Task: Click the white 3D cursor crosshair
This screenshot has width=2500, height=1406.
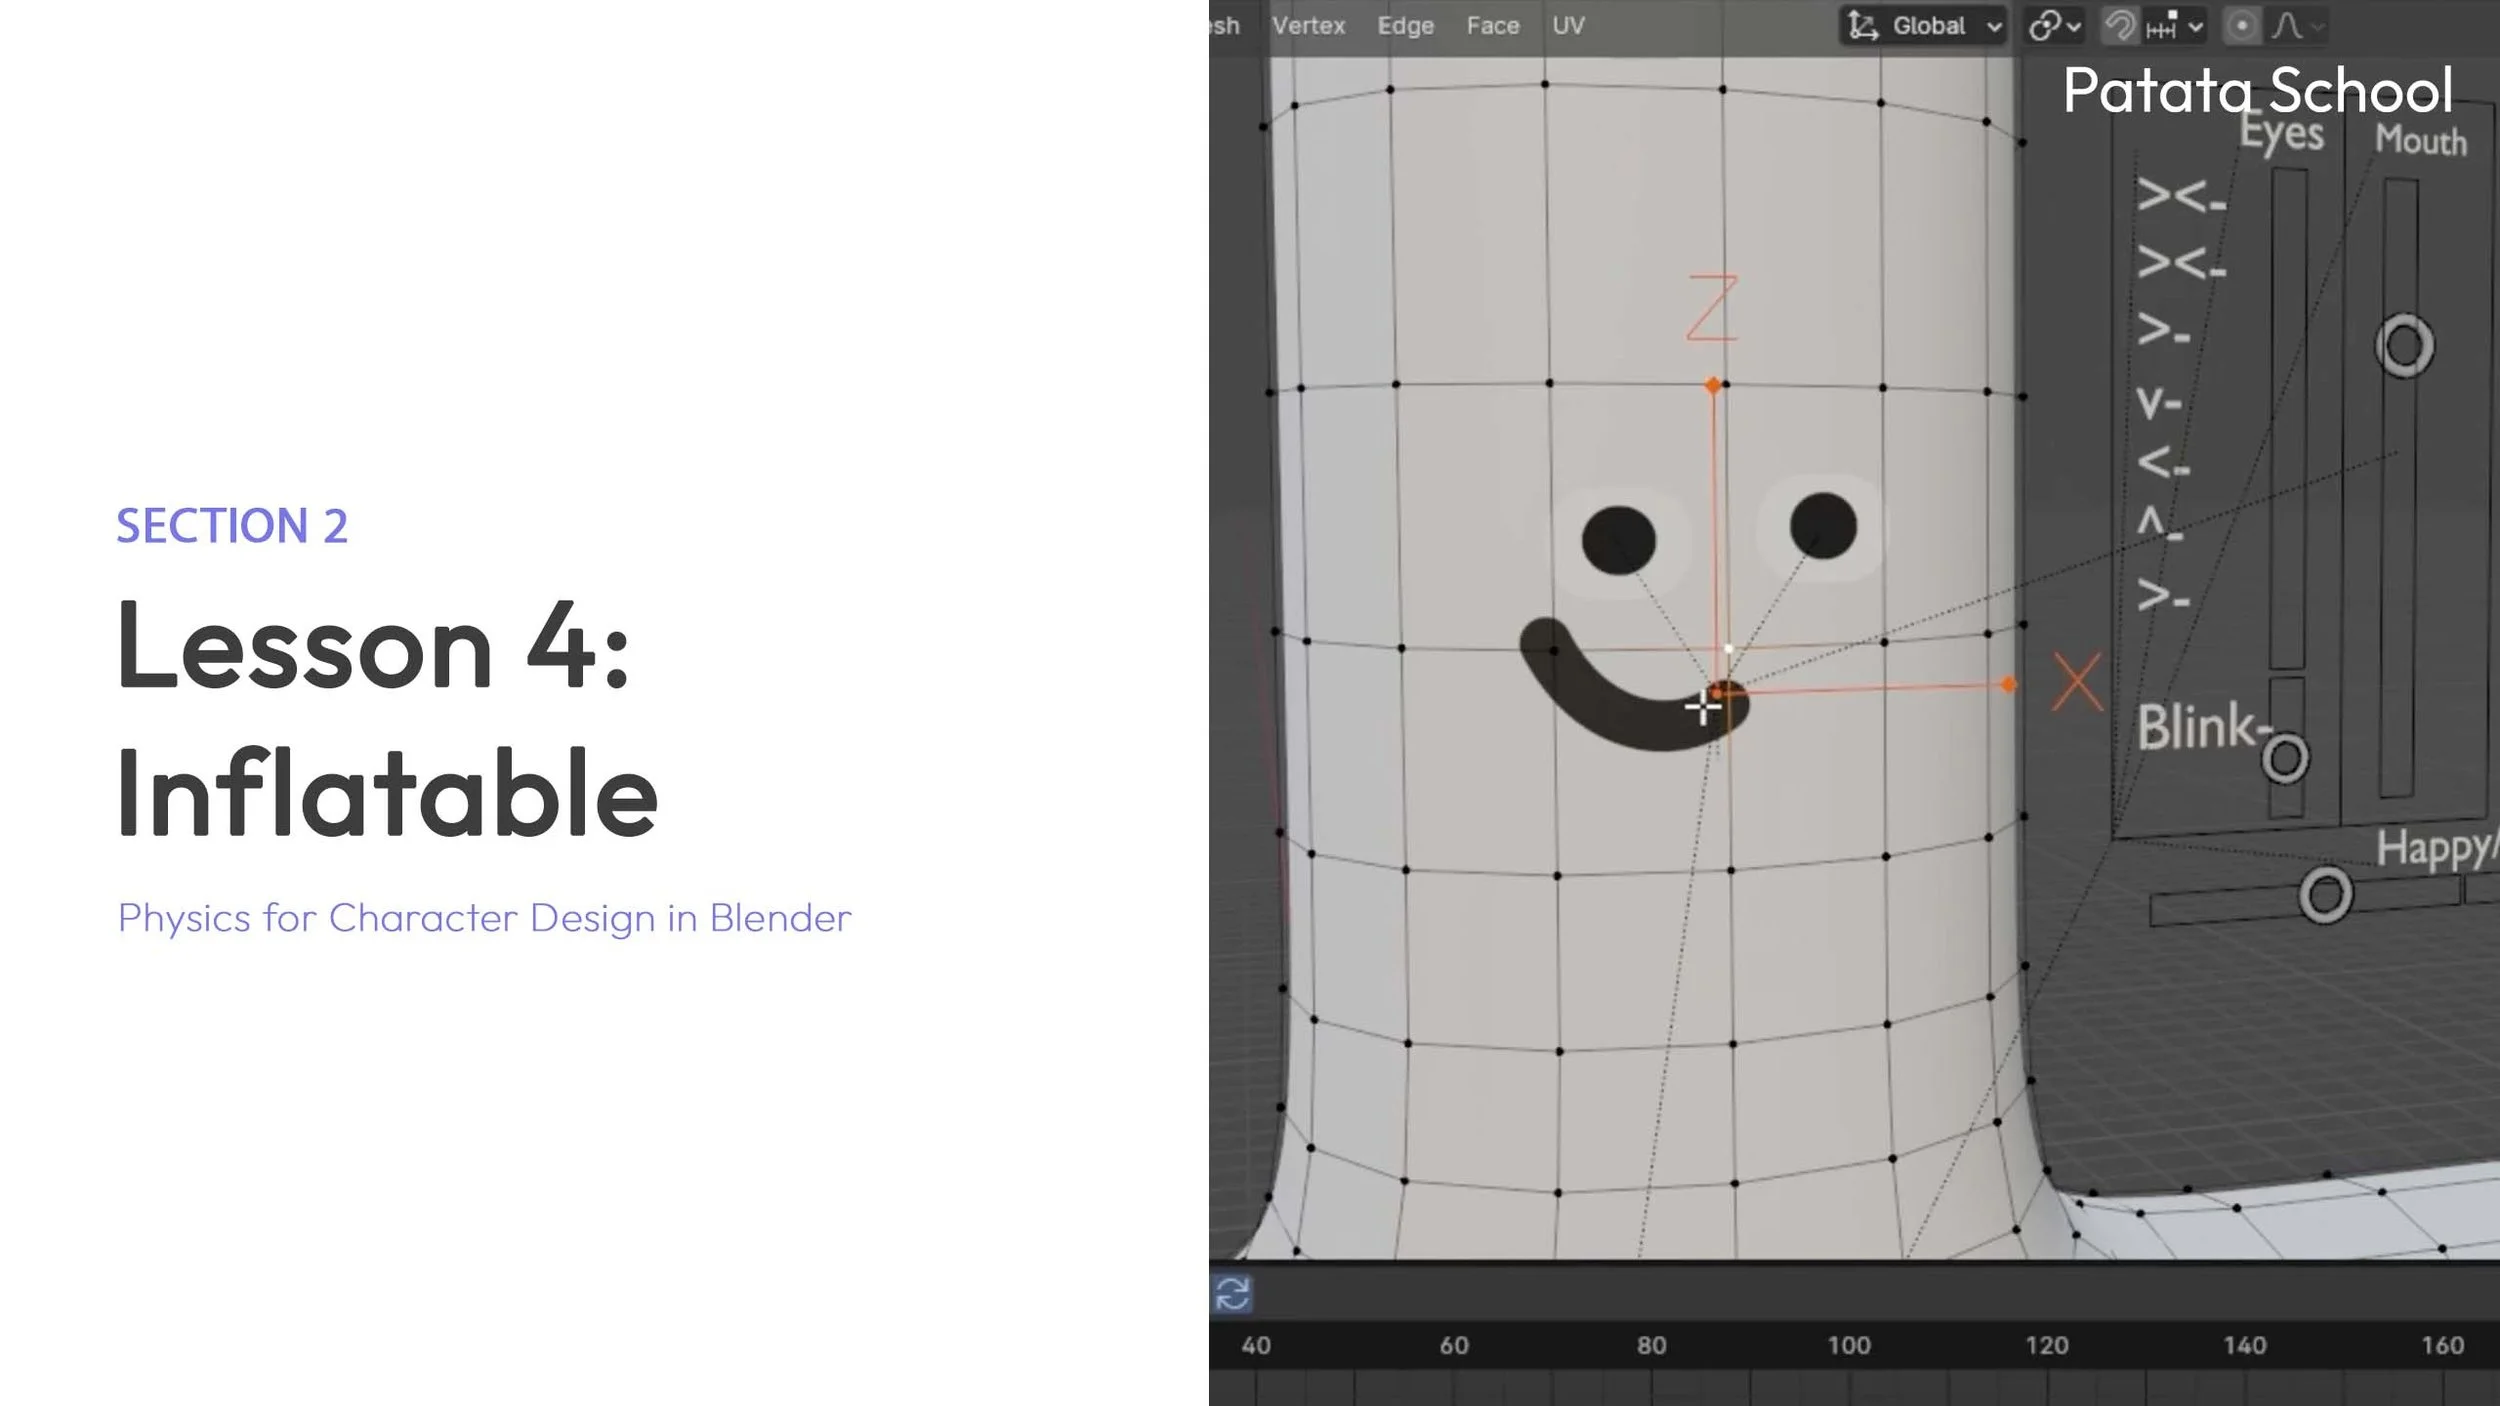Action: point(1701,708)
